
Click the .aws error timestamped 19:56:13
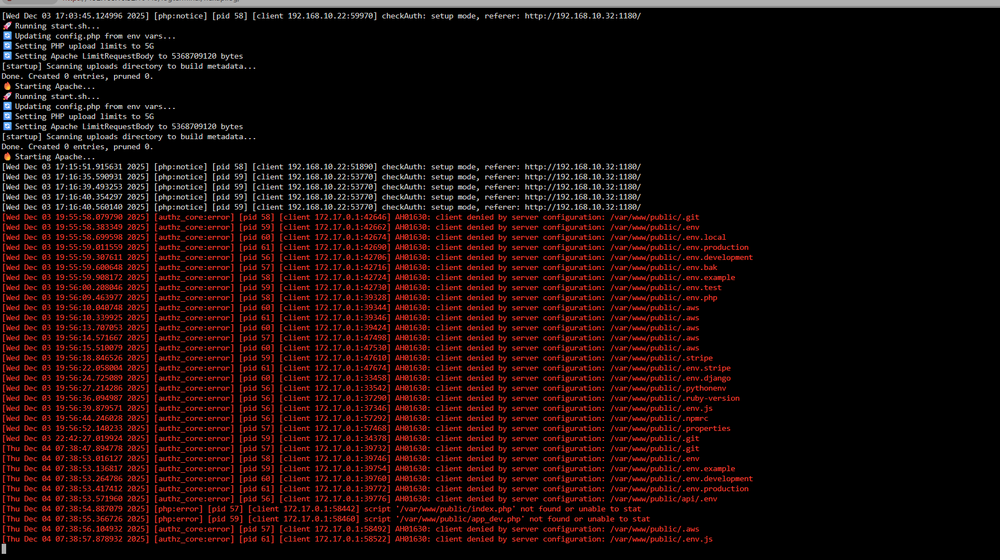click(x=351, y=328)
